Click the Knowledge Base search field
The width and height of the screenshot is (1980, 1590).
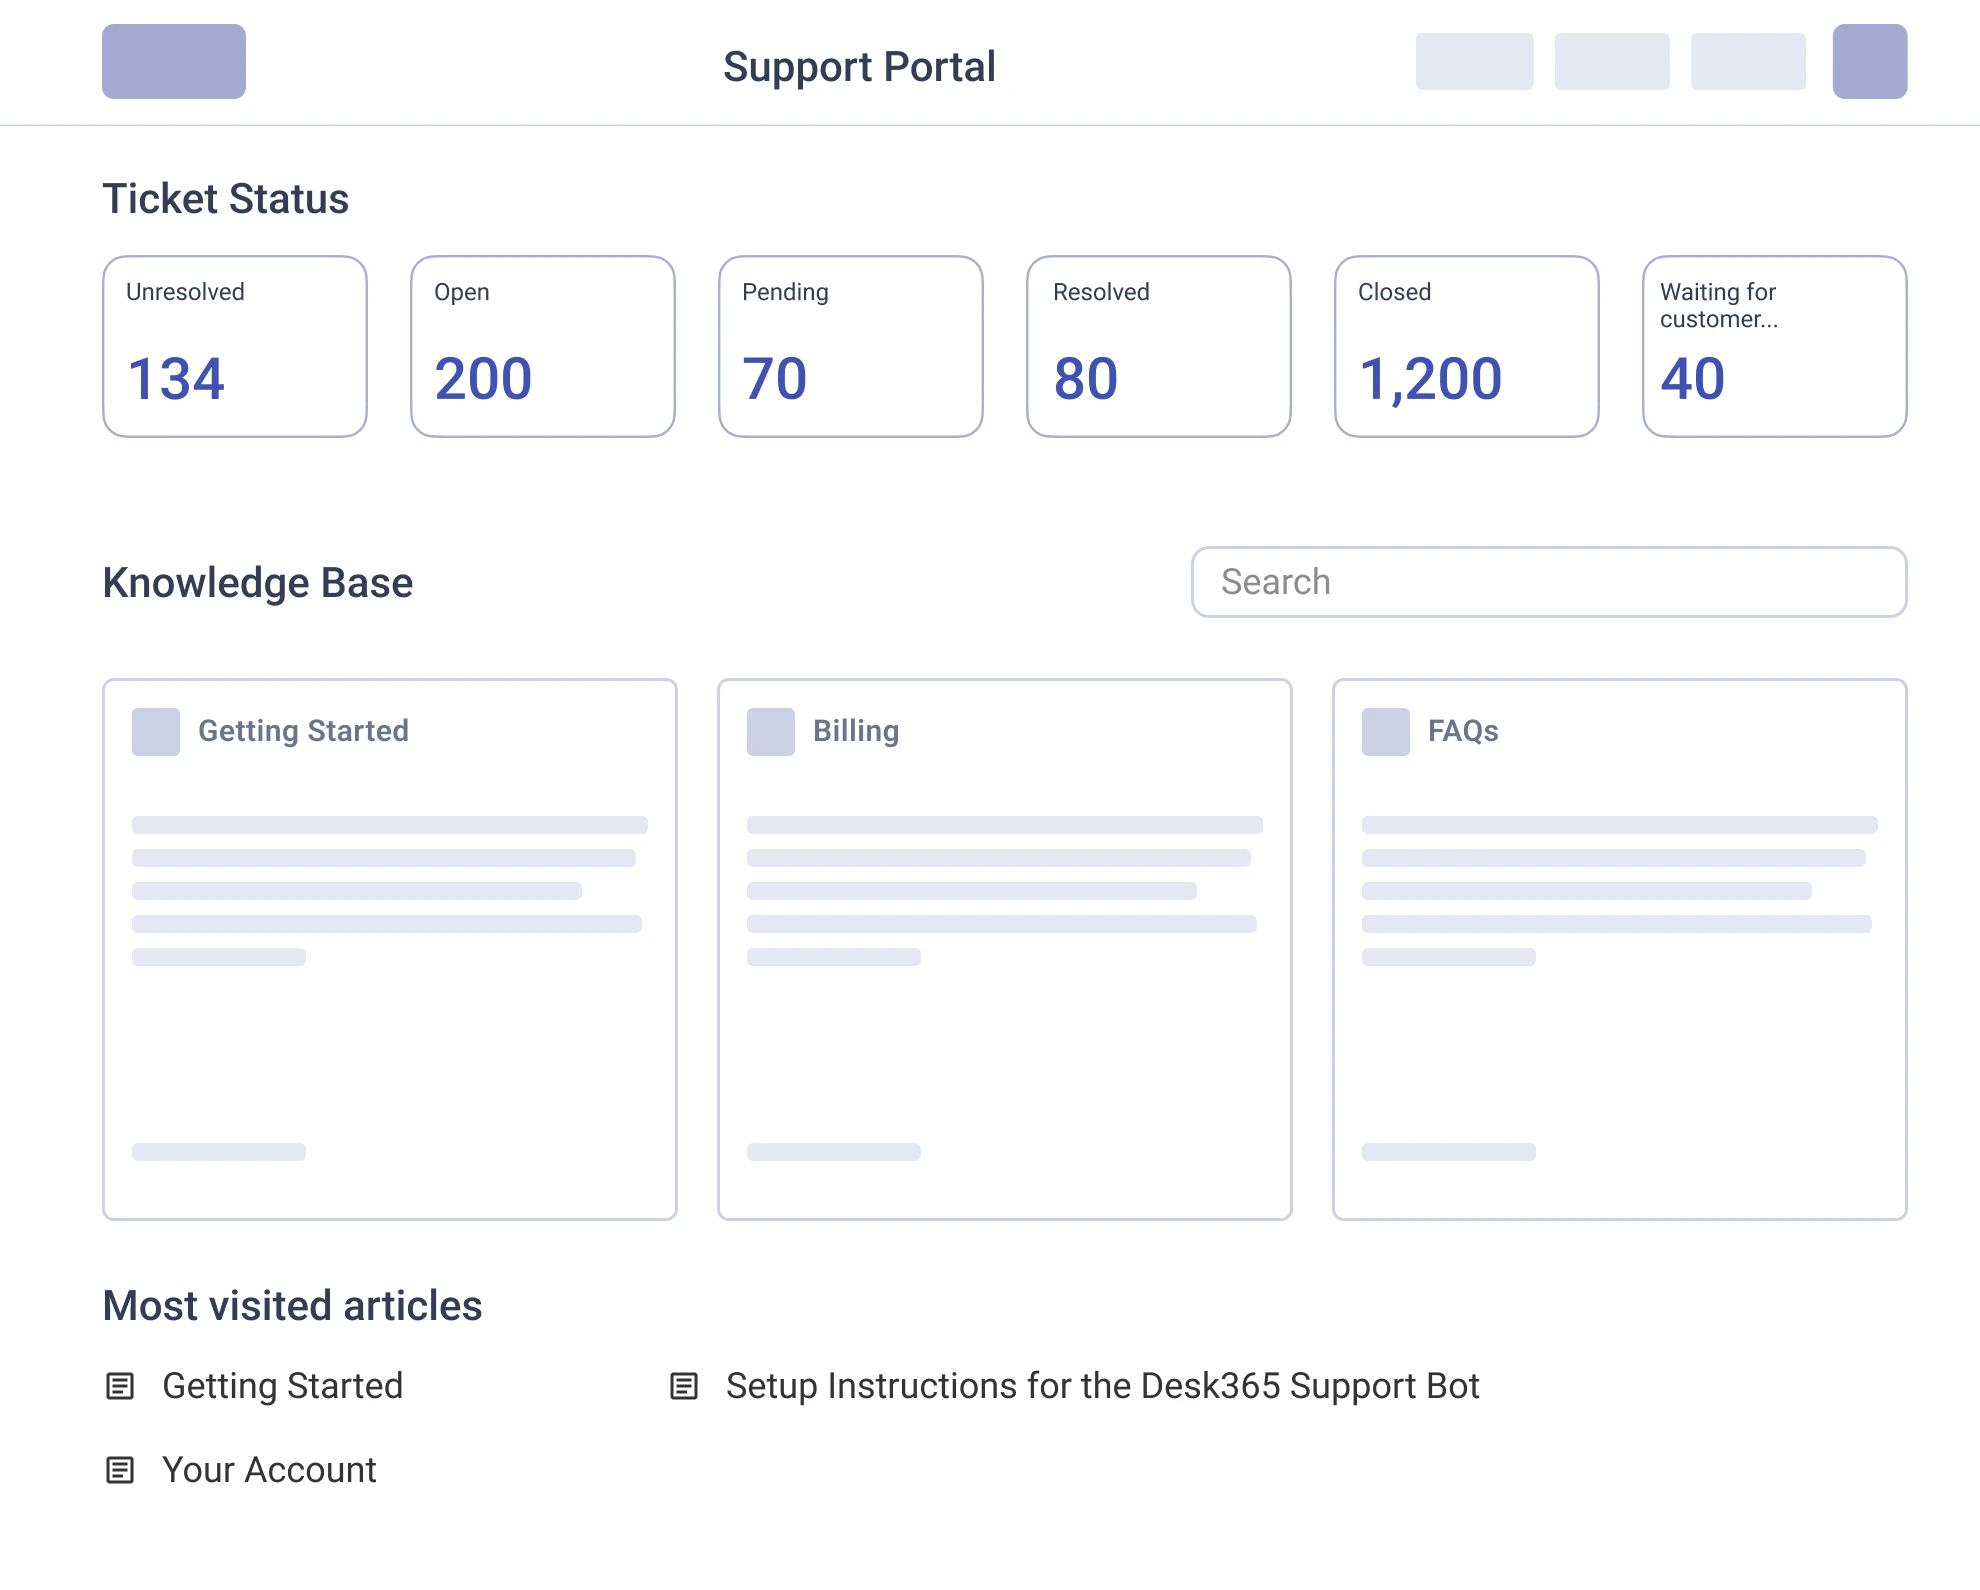point(1549,582)
